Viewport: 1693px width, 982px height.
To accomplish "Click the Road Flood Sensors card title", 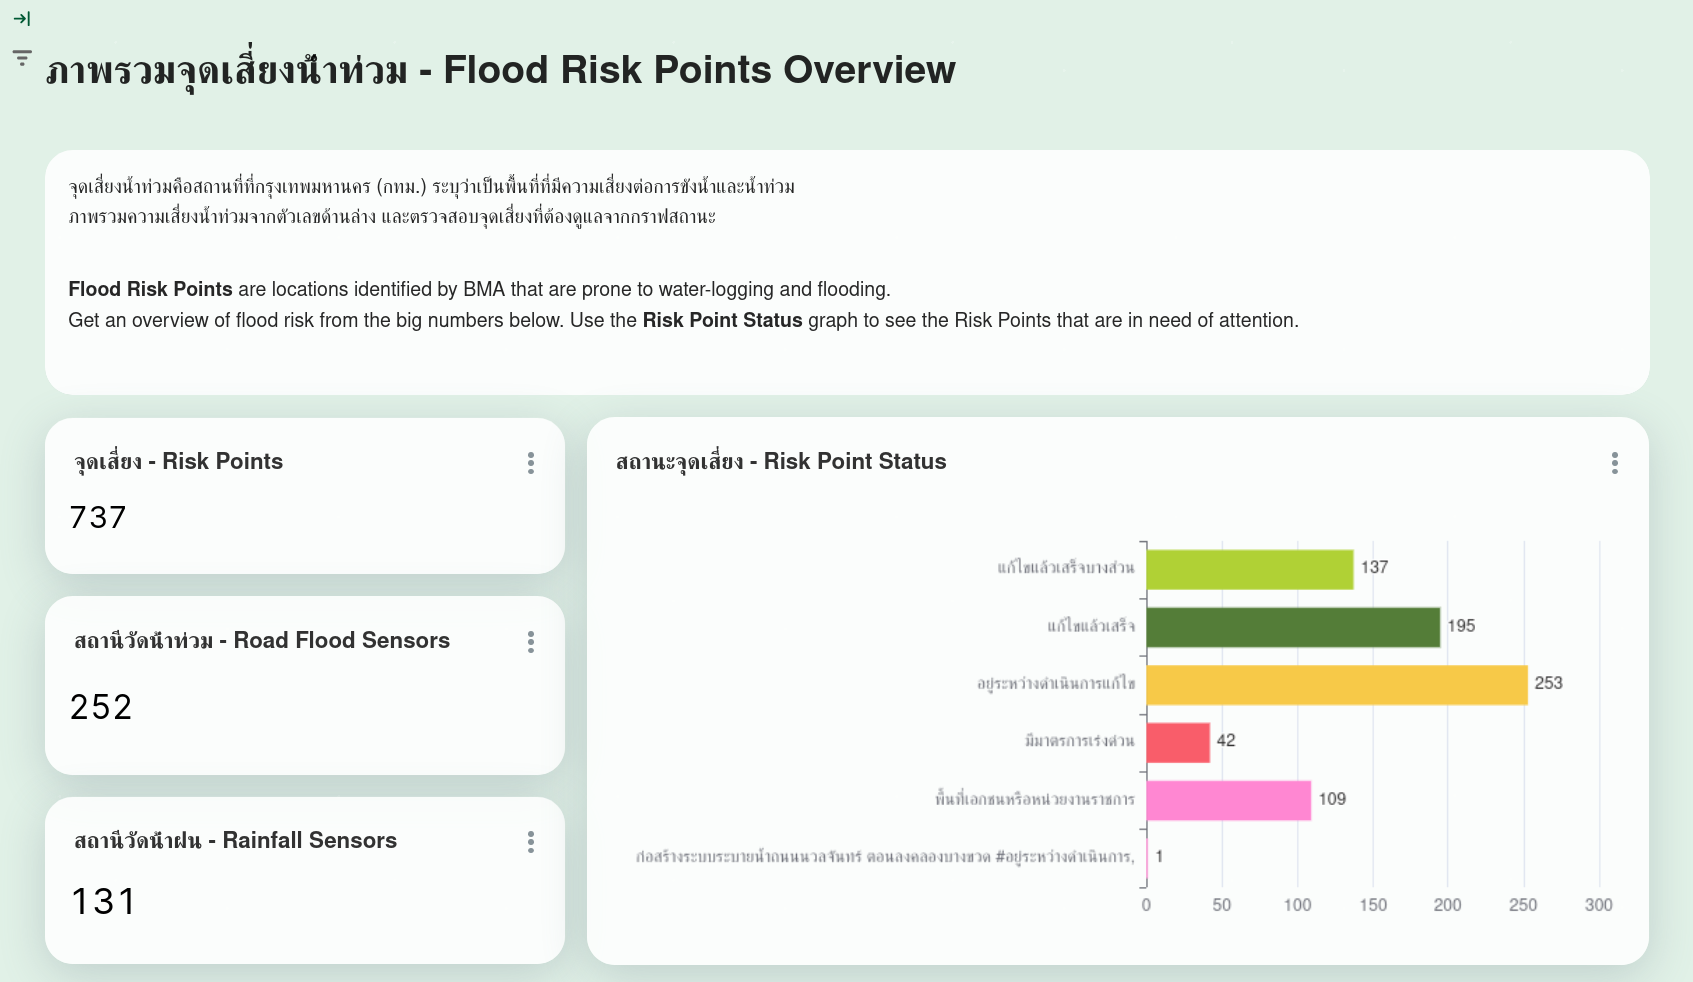I will pyautogui.click(x=262, y=641).
